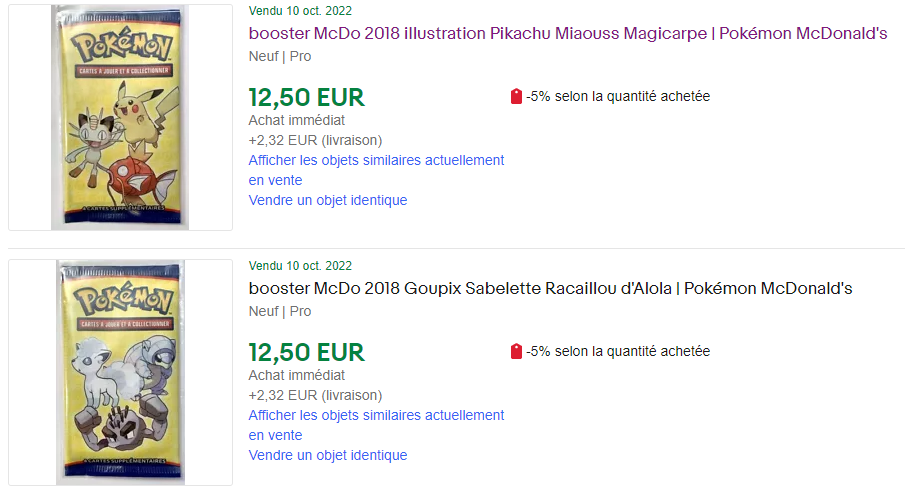Open the Goupix Sabelette Racaillou d'Alola listing title

(x=550, y=289)
